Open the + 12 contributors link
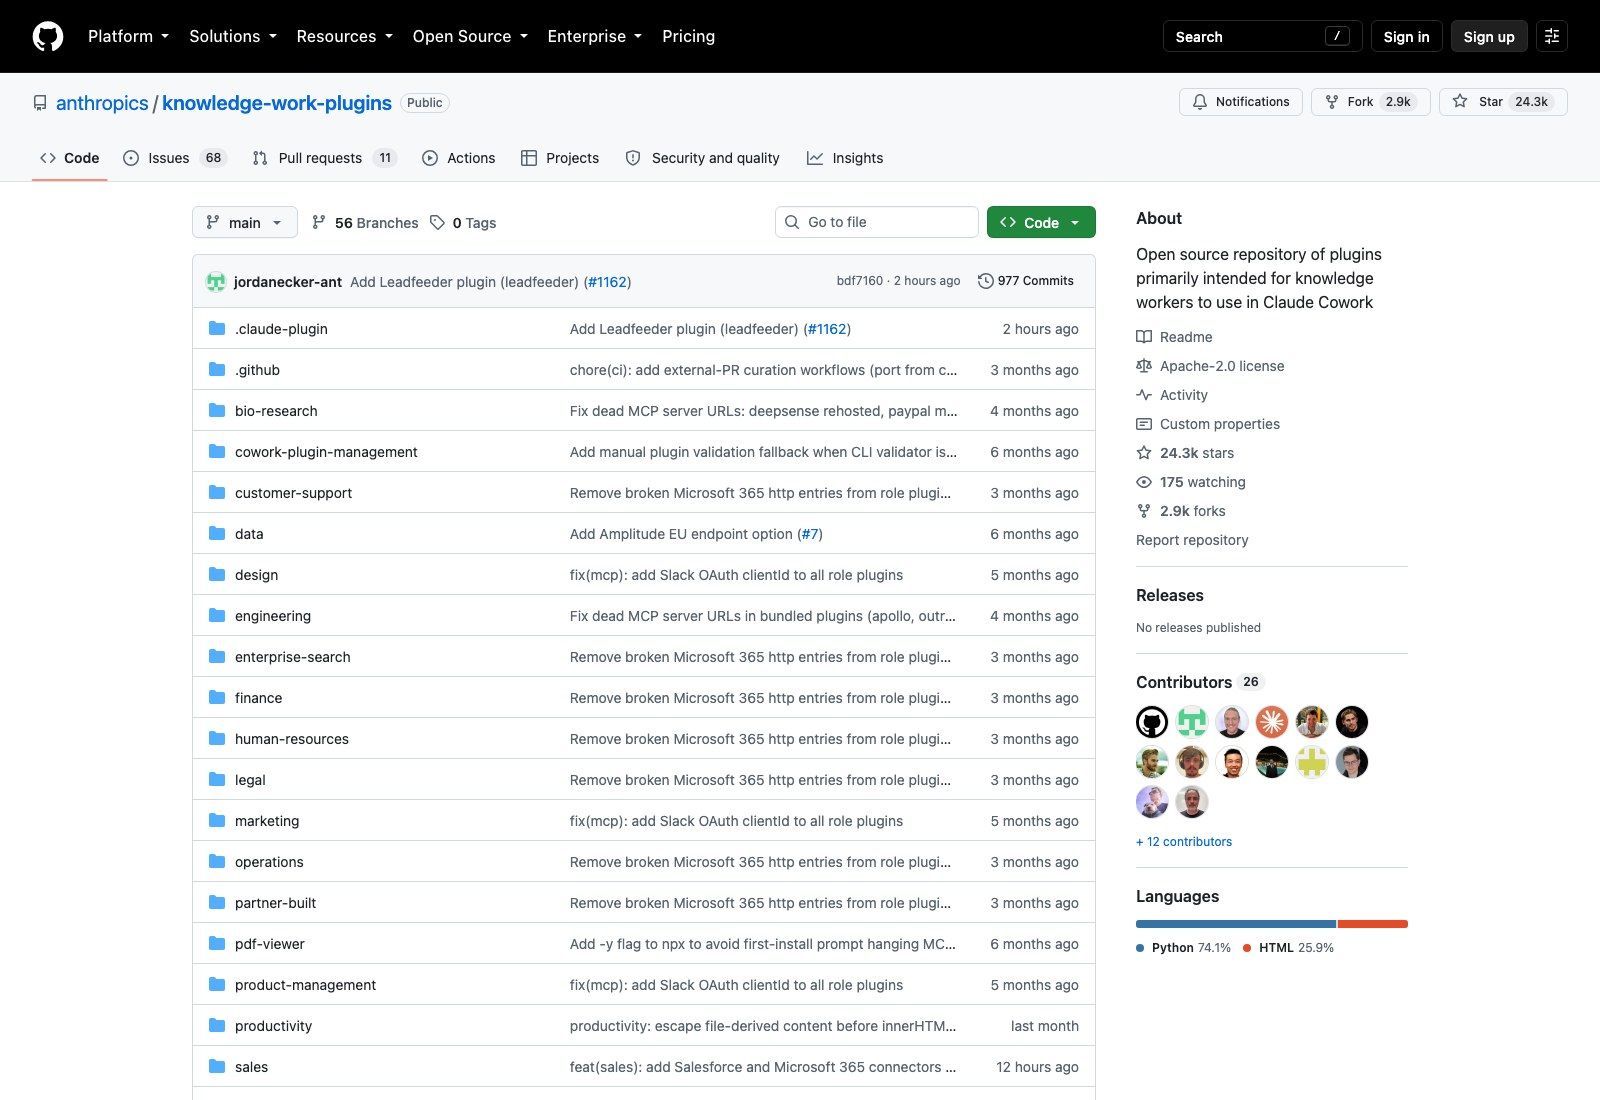This screenshot has height=1100, width=1600. tap(1184, 842)
